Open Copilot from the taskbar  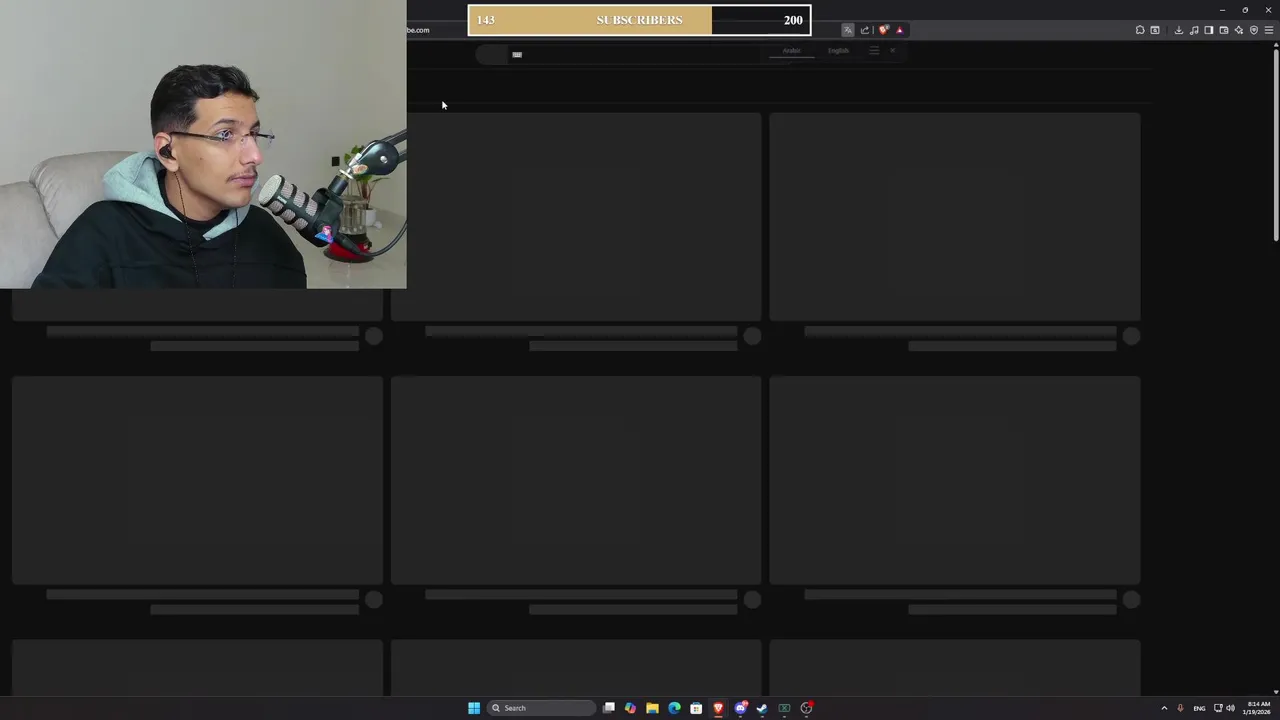click(x=630, y=708)
